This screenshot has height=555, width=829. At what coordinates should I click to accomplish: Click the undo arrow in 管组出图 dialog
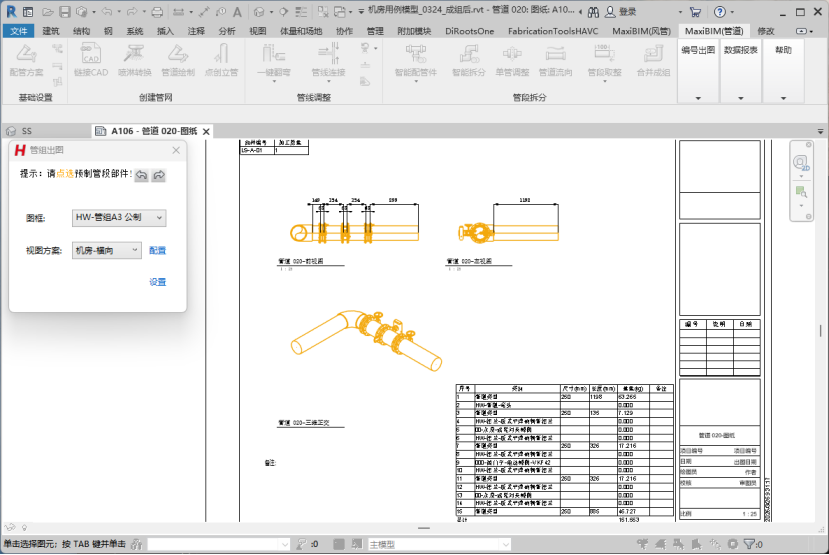pos(142,175)
